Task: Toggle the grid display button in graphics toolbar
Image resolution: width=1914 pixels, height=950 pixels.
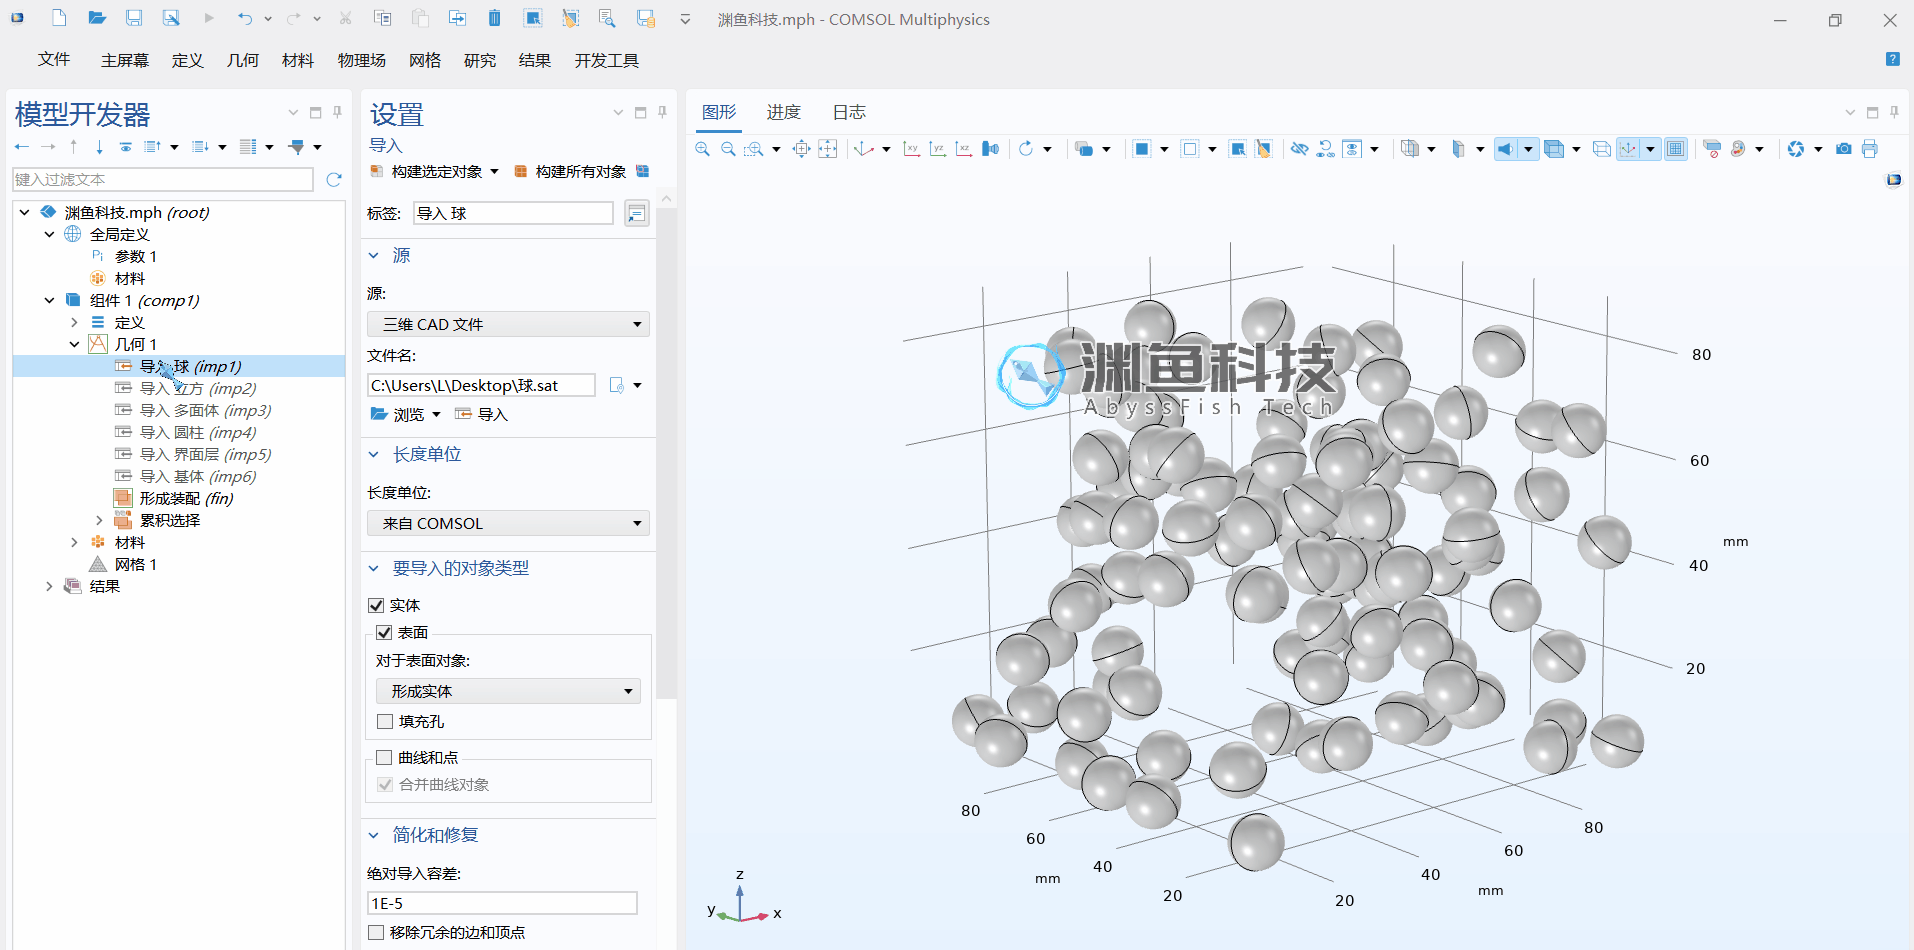Action: coord(1675,149)
